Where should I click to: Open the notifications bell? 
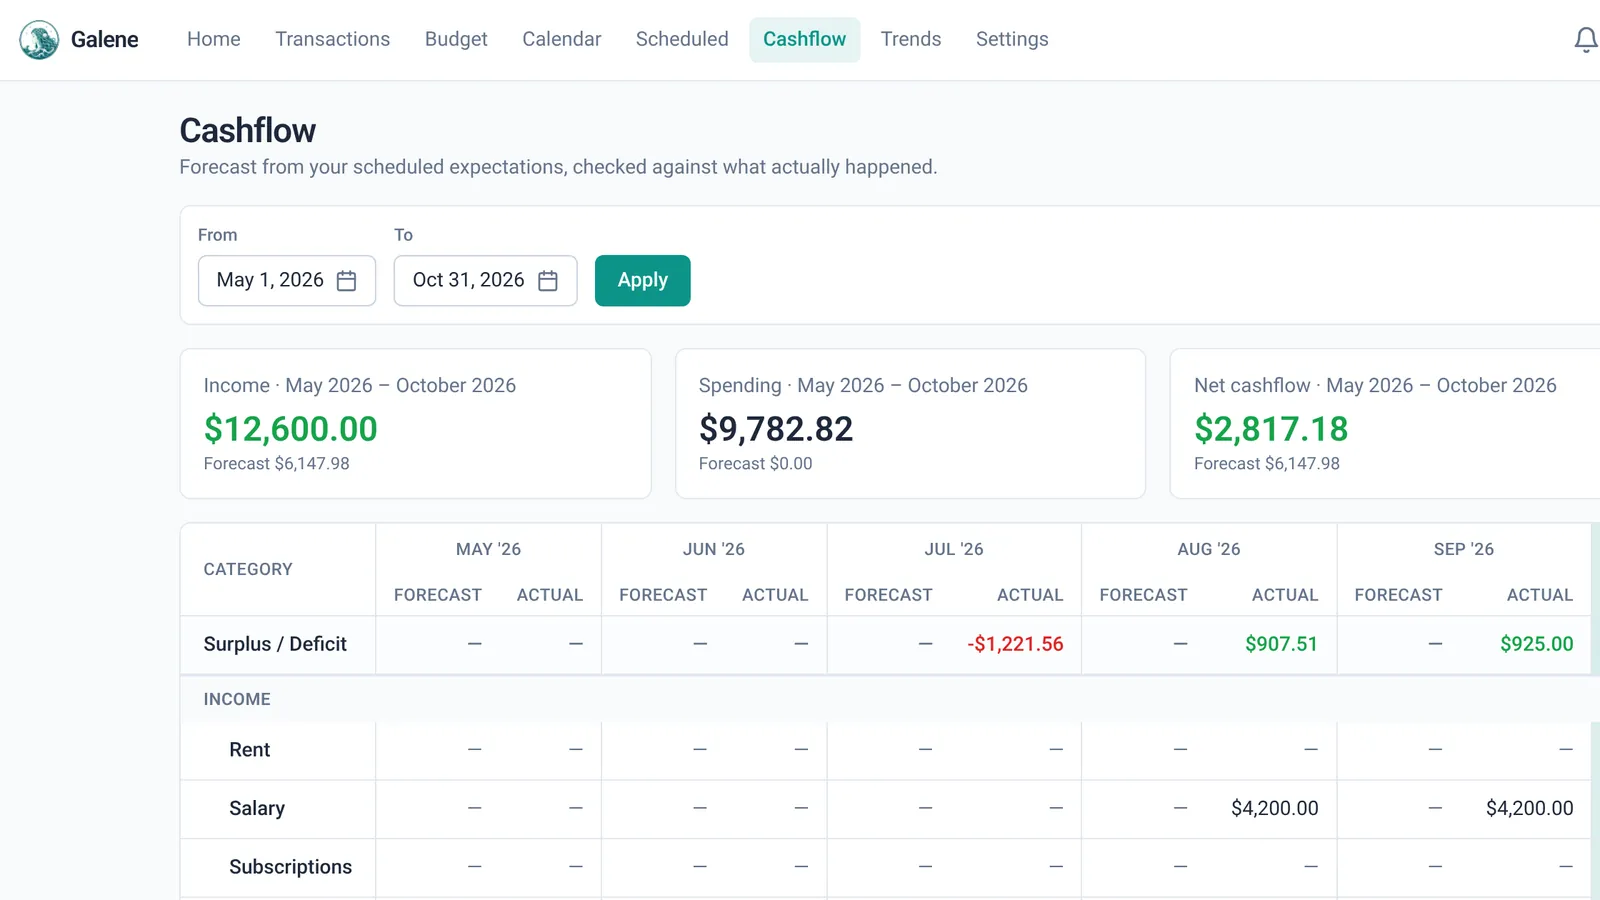[x=1585, y=40]
